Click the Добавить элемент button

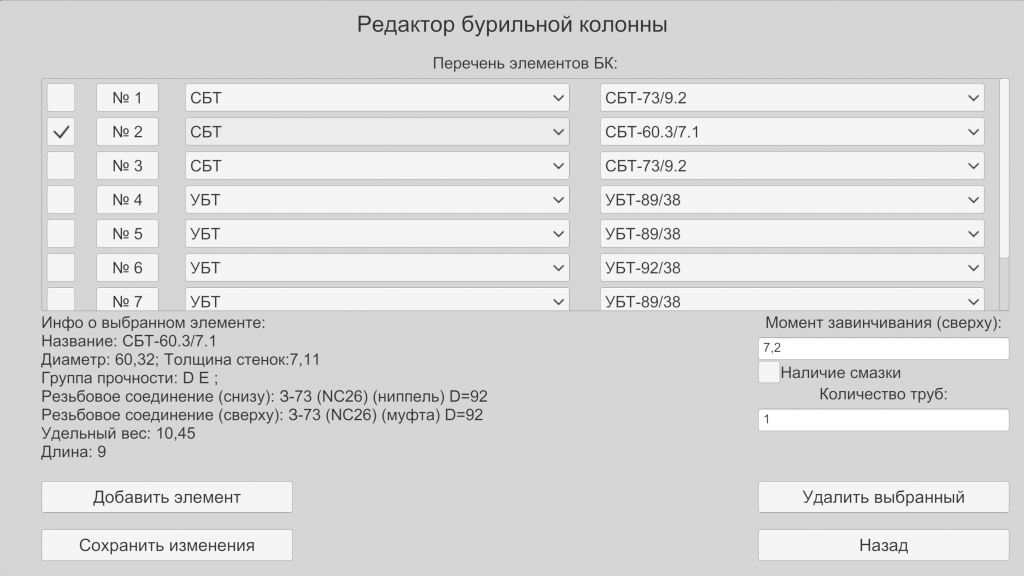[x=167, y=497]
